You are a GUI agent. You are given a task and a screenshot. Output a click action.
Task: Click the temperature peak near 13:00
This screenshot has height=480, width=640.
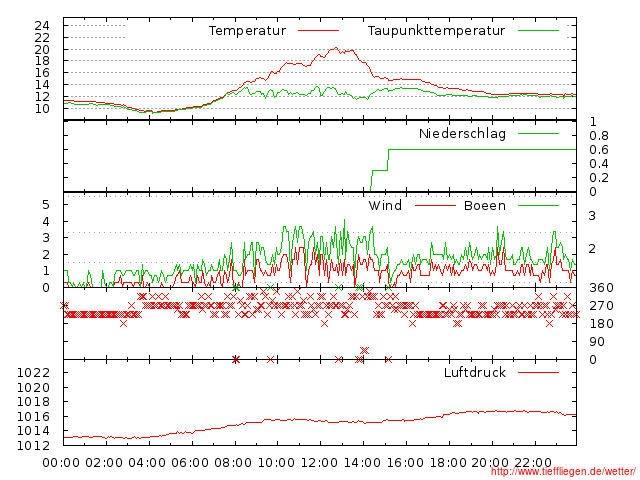[x=336, y=48]
